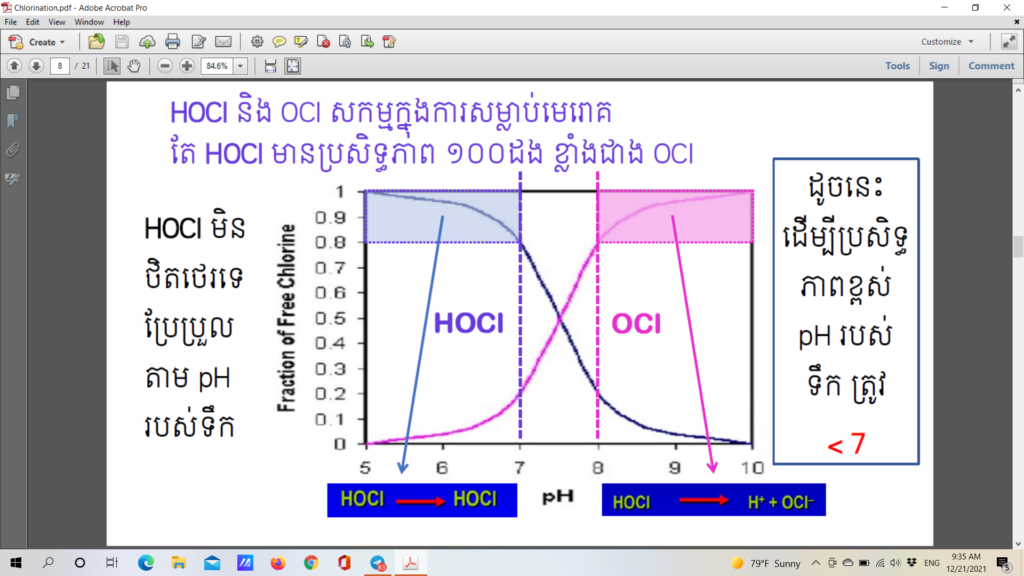The height and width of the screenshot is (576, 1024).
Task: Open the Bookmarks panel
Action: 13,121
